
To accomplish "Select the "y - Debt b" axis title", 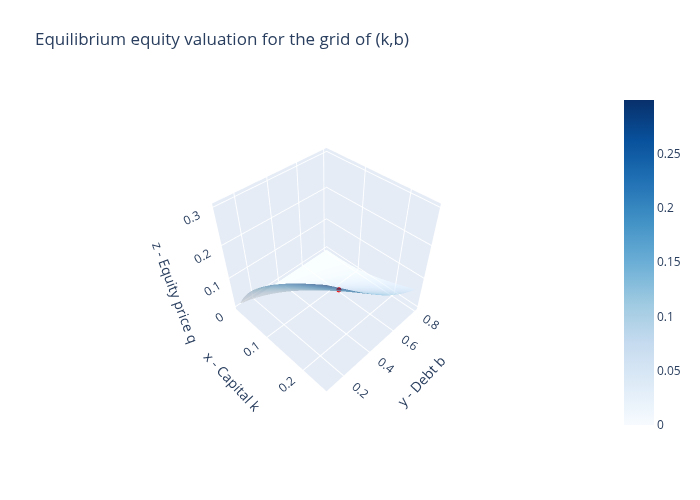I will 421,382.
